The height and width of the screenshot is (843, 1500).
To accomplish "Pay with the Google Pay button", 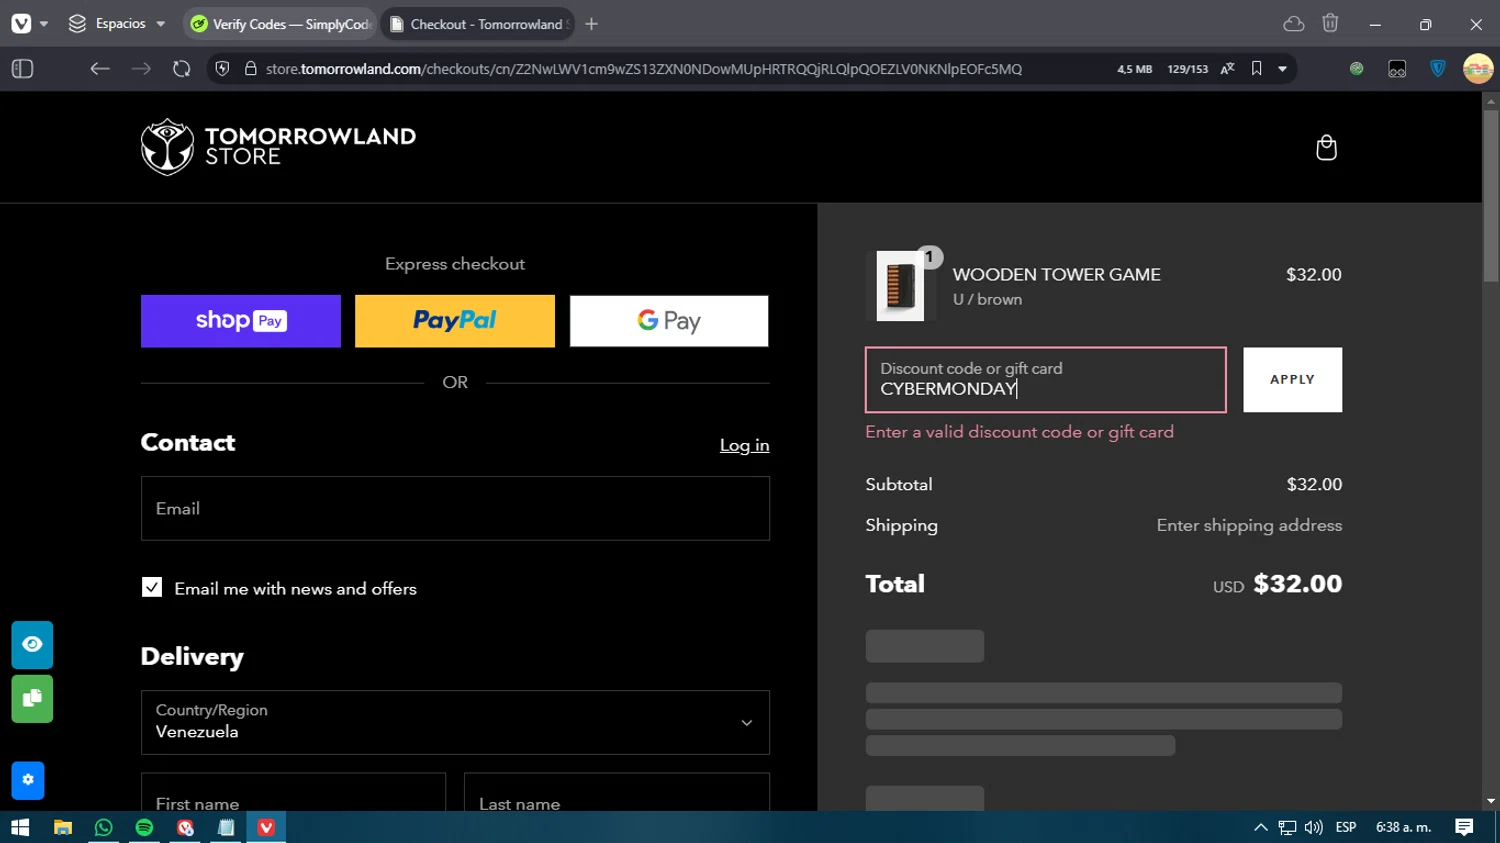I will click(x=669, y=321).
